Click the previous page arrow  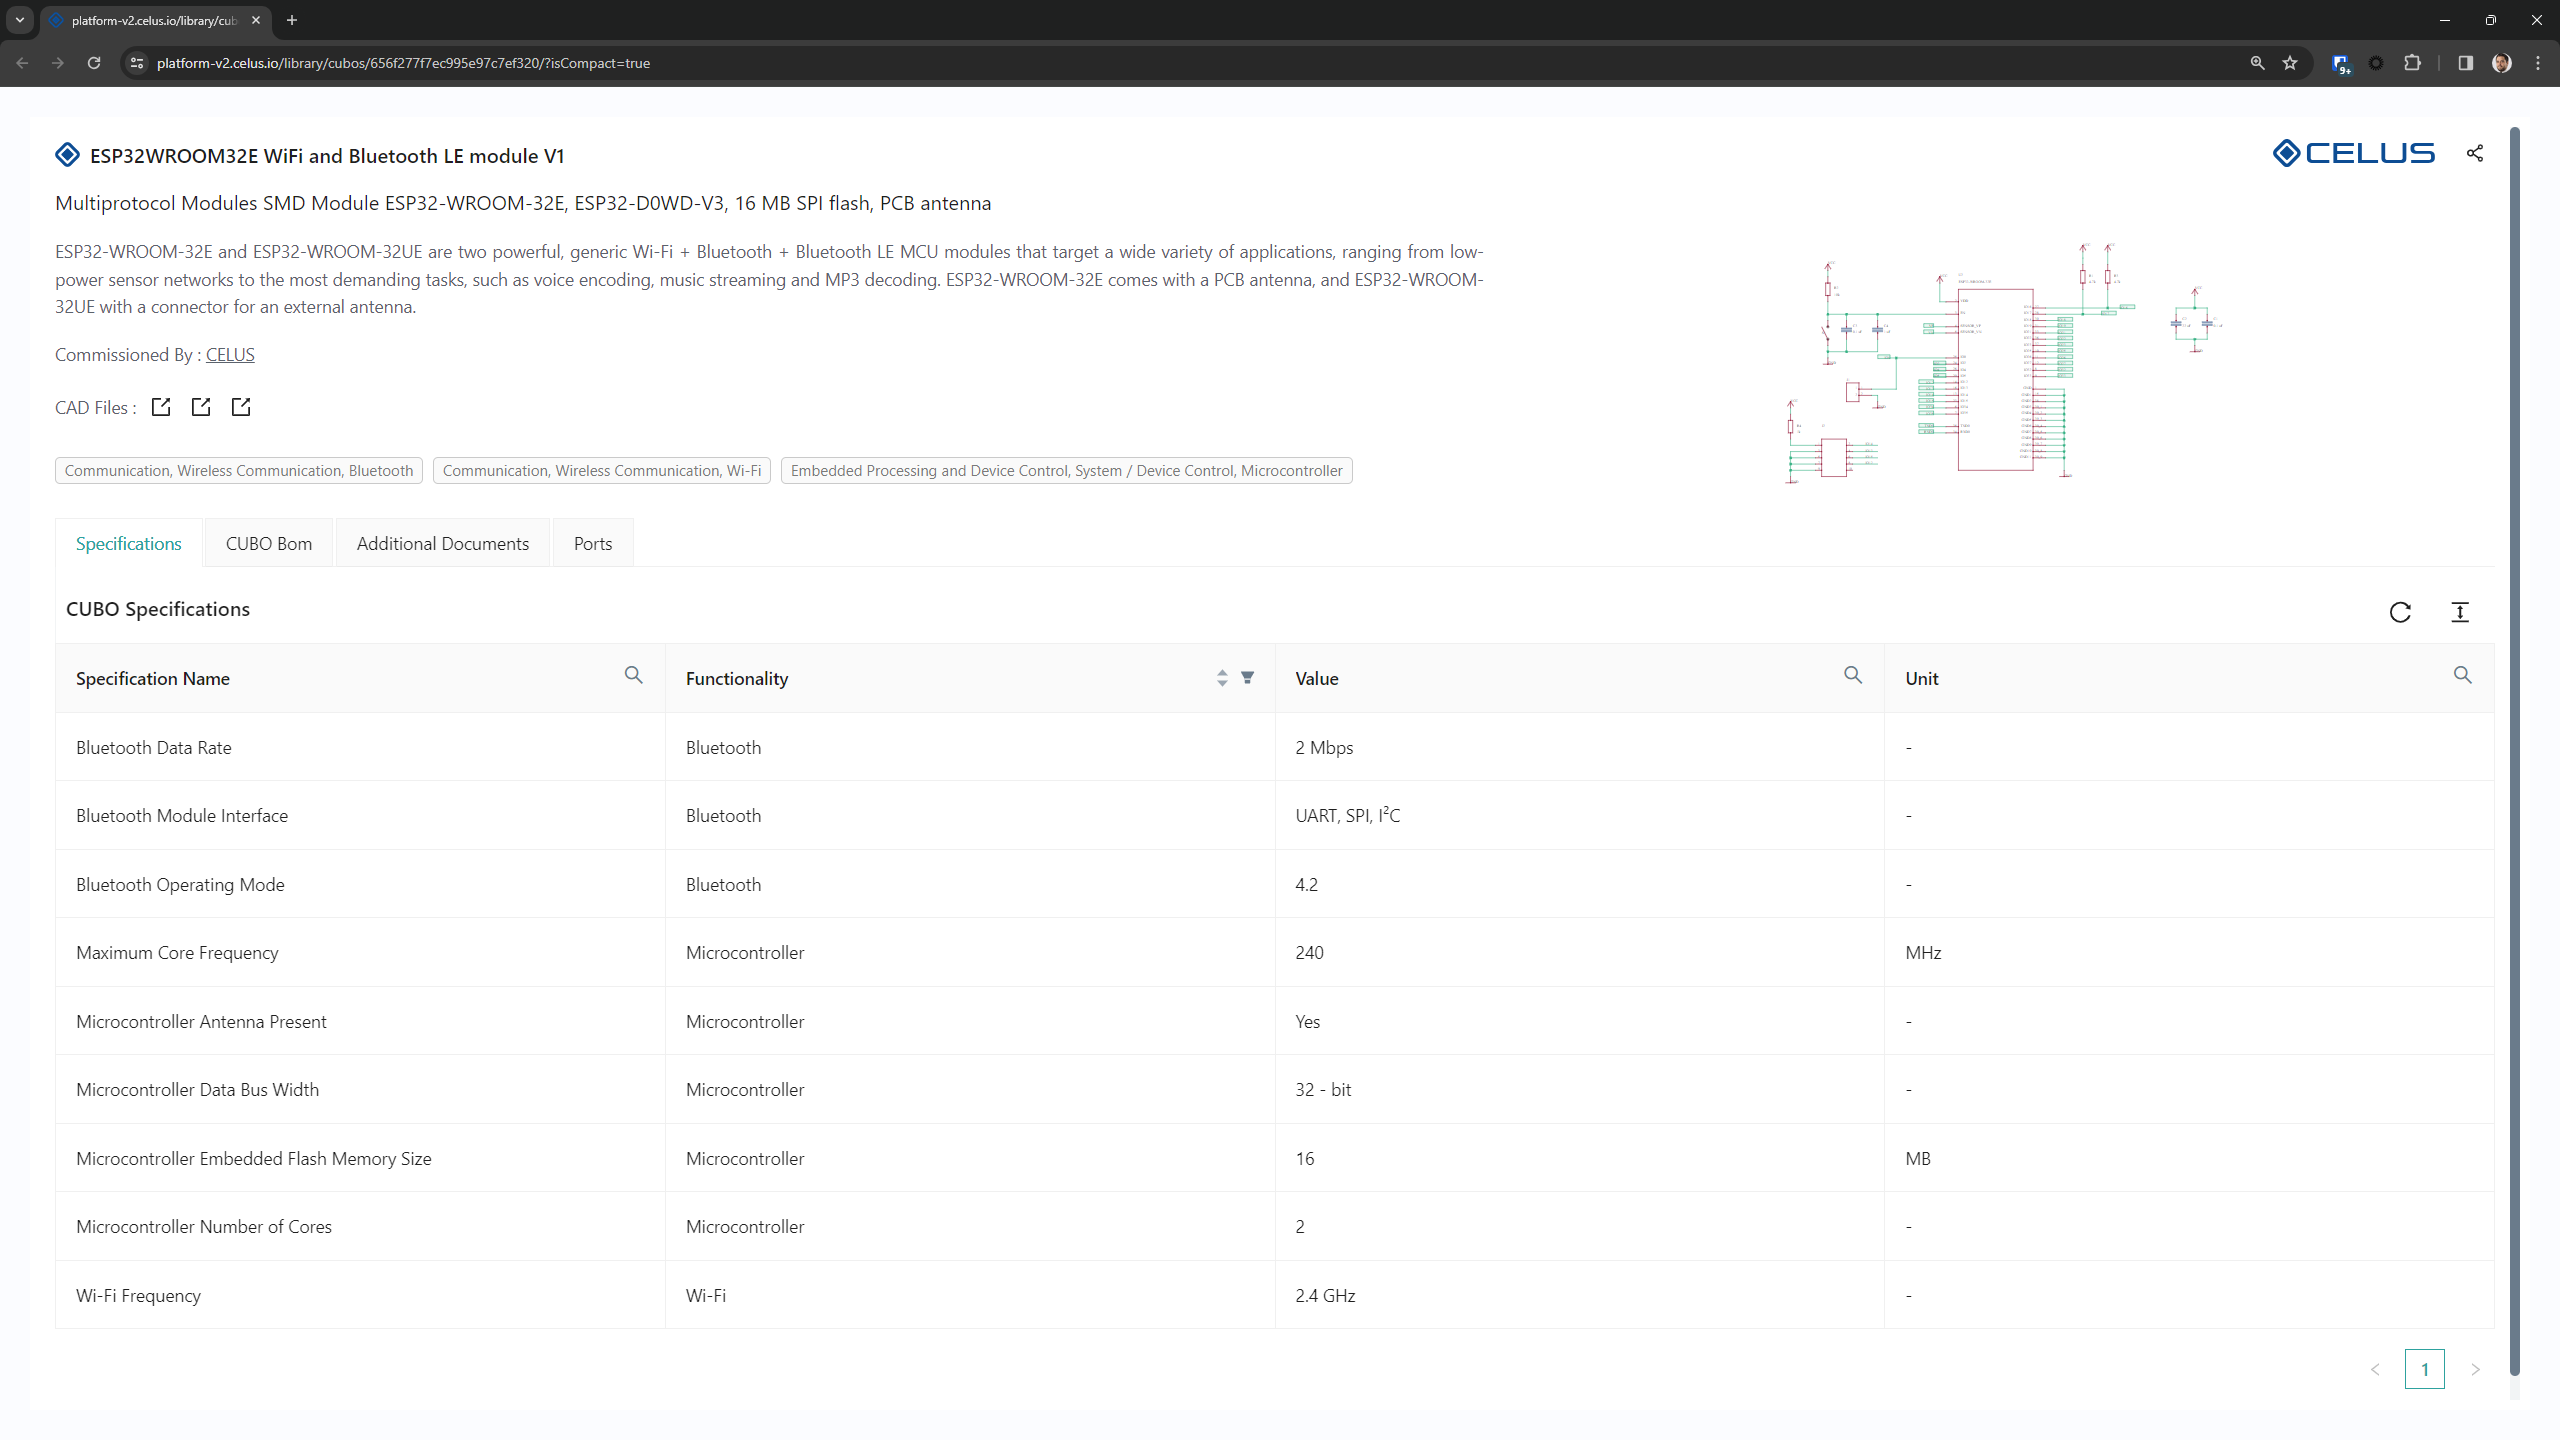[x=2375, y=1369]
